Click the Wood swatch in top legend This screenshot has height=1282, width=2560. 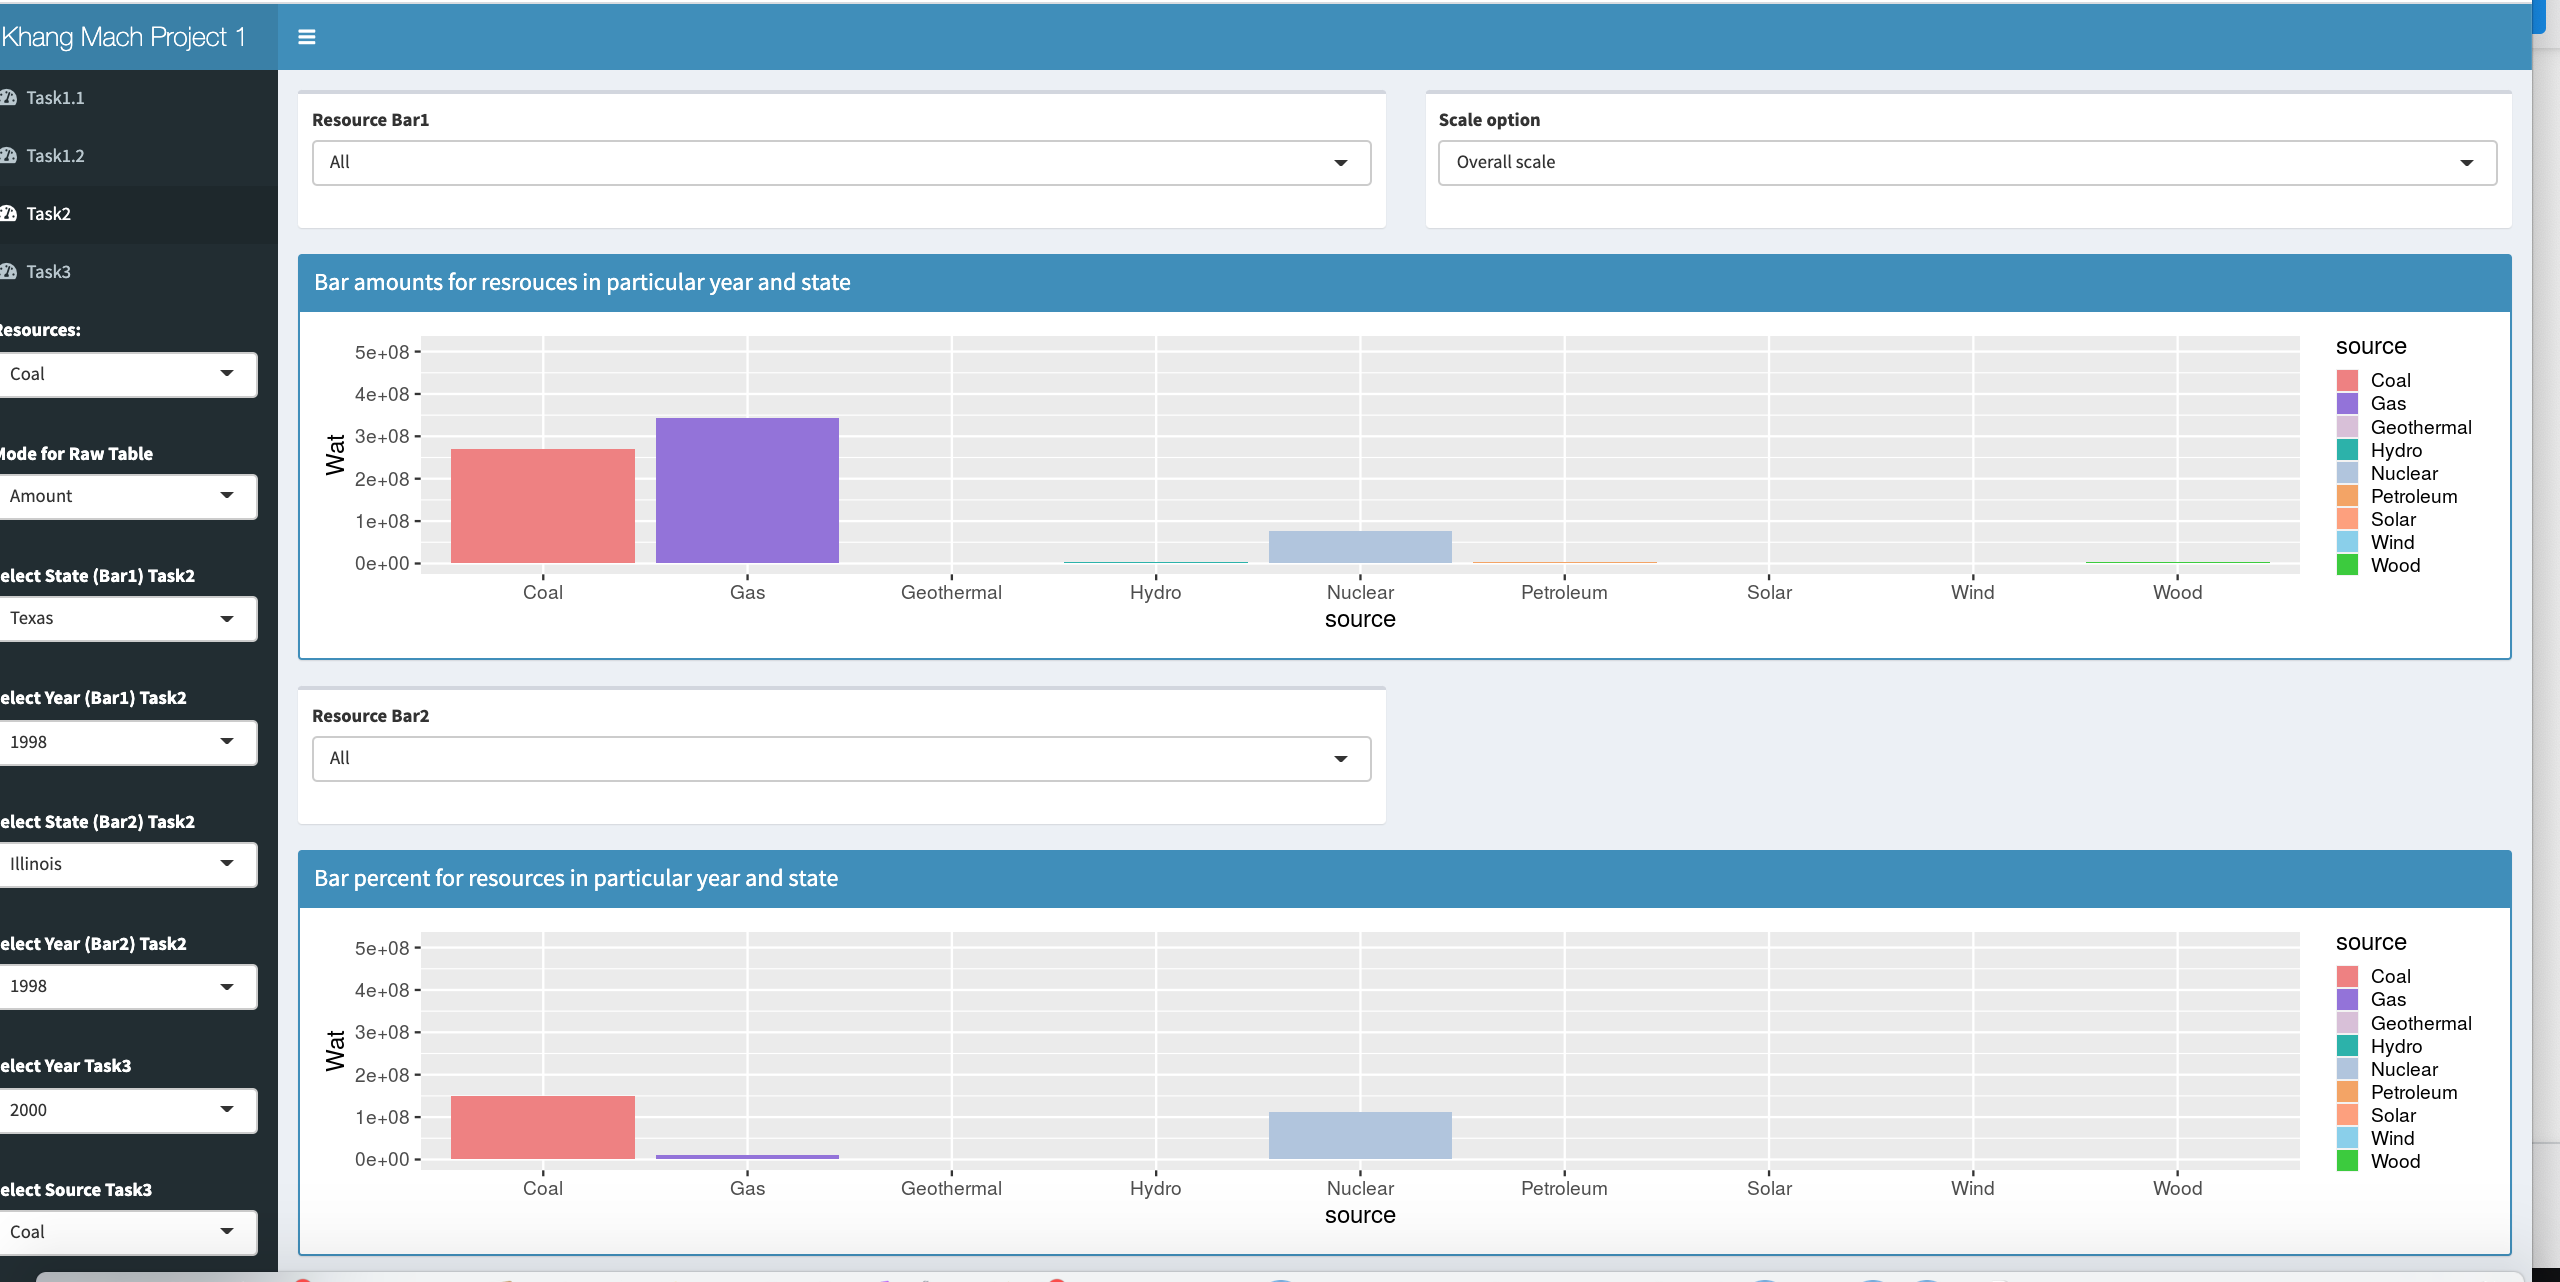point(2347,565)
